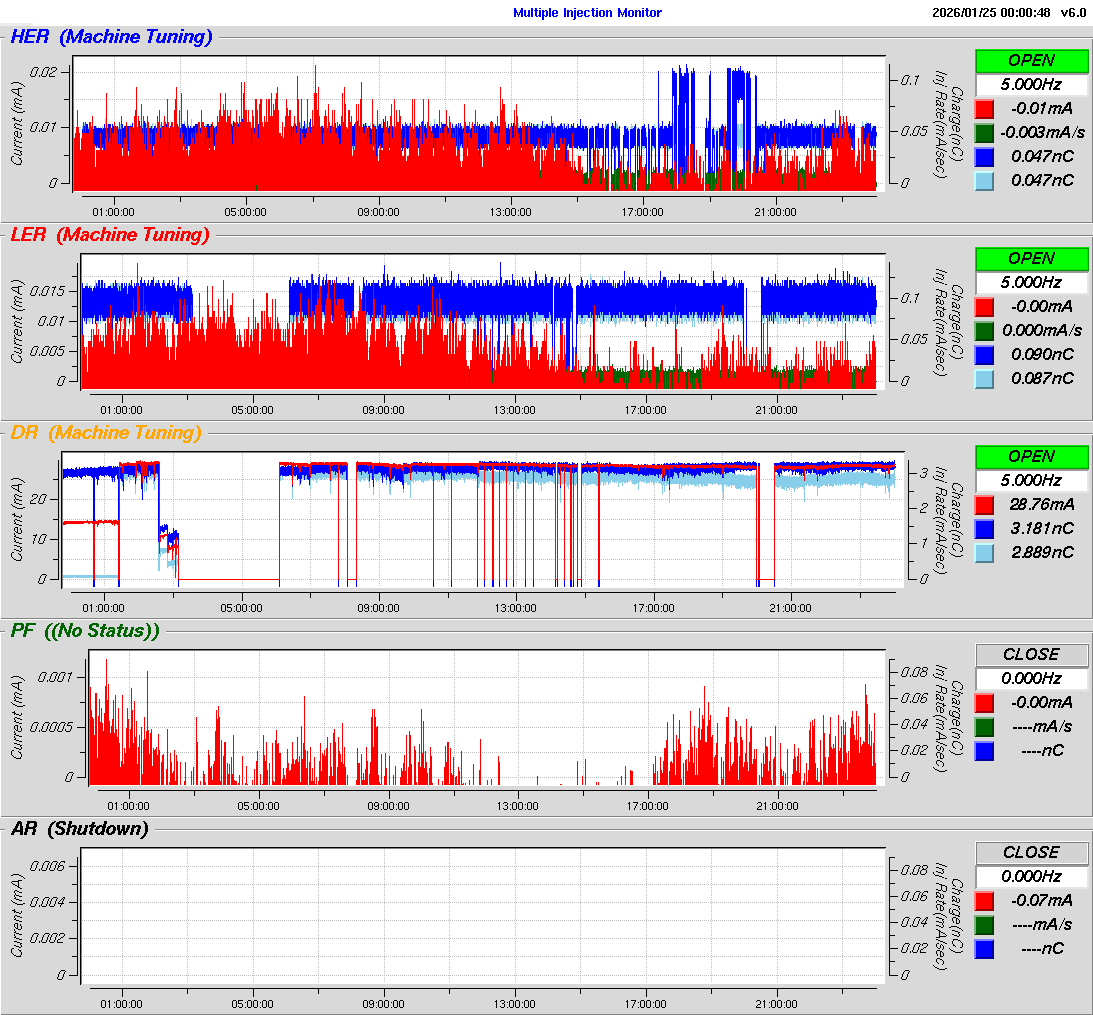Click the DR red 28.76mA legend swatch

pos(984,504)
